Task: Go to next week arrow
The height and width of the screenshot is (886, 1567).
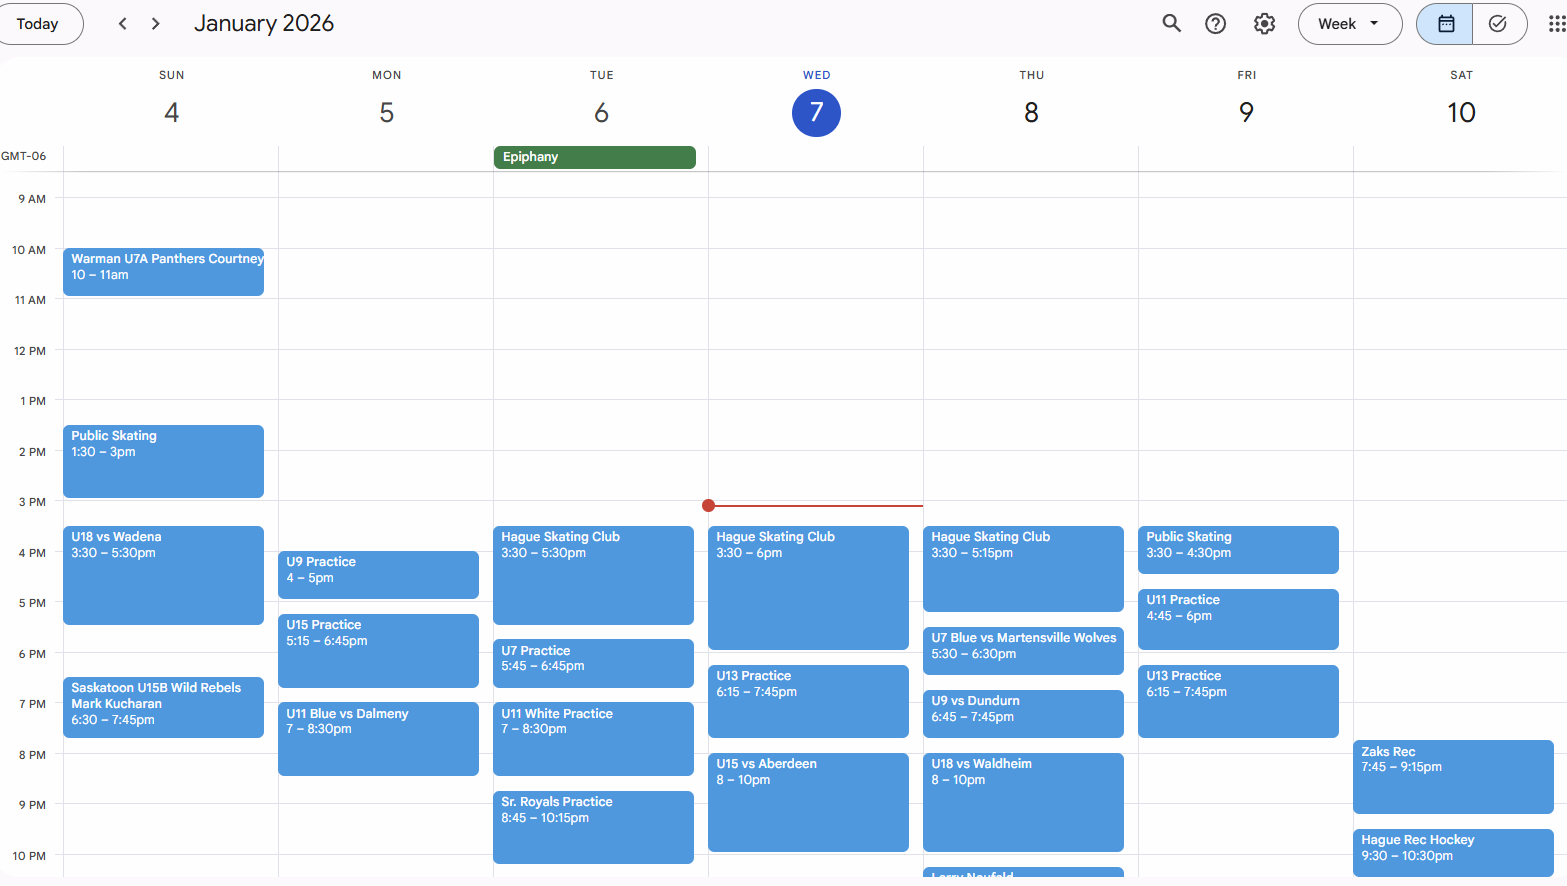Action: tap(156, 24)
